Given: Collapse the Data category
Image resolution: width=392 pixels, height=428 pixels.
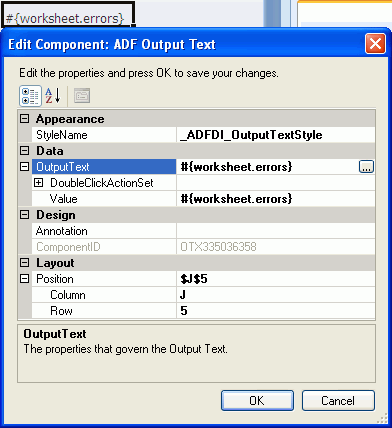Looking at the screenshot, I should pos(25,151).
